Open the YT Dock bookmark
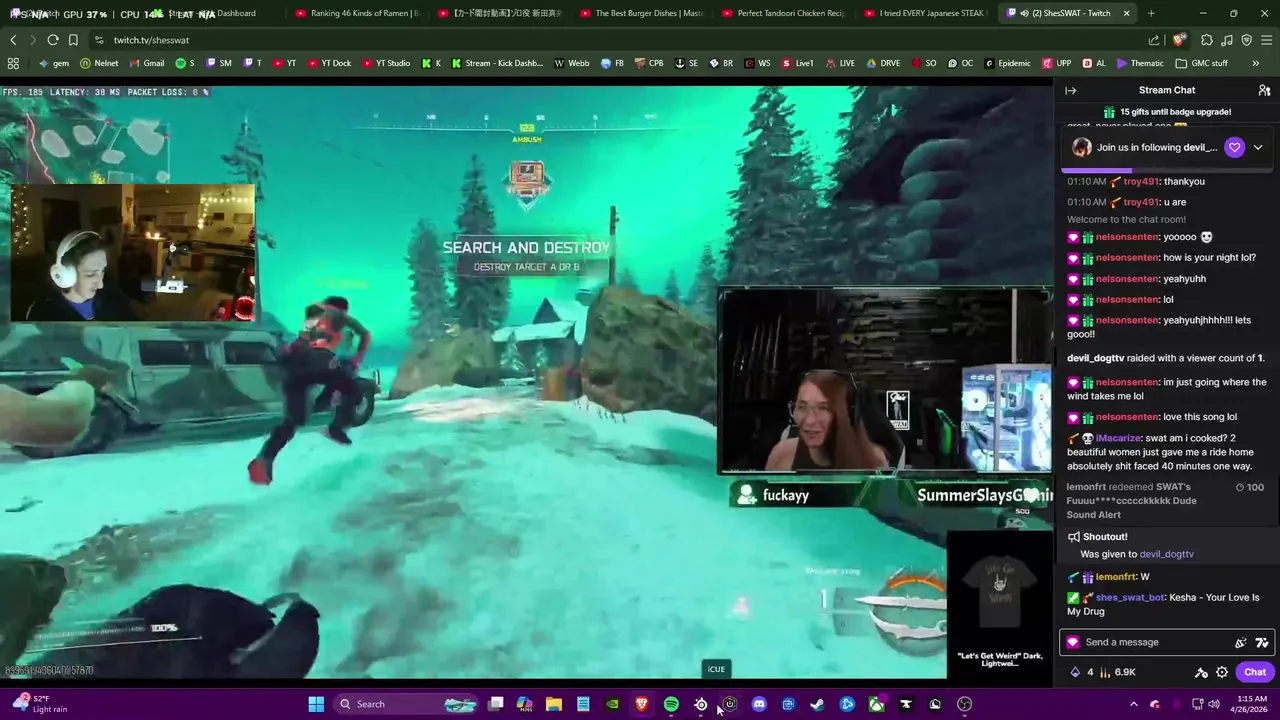Viewport: 1280px width, 720px height. pyautogui.click(x=329, y=63)
